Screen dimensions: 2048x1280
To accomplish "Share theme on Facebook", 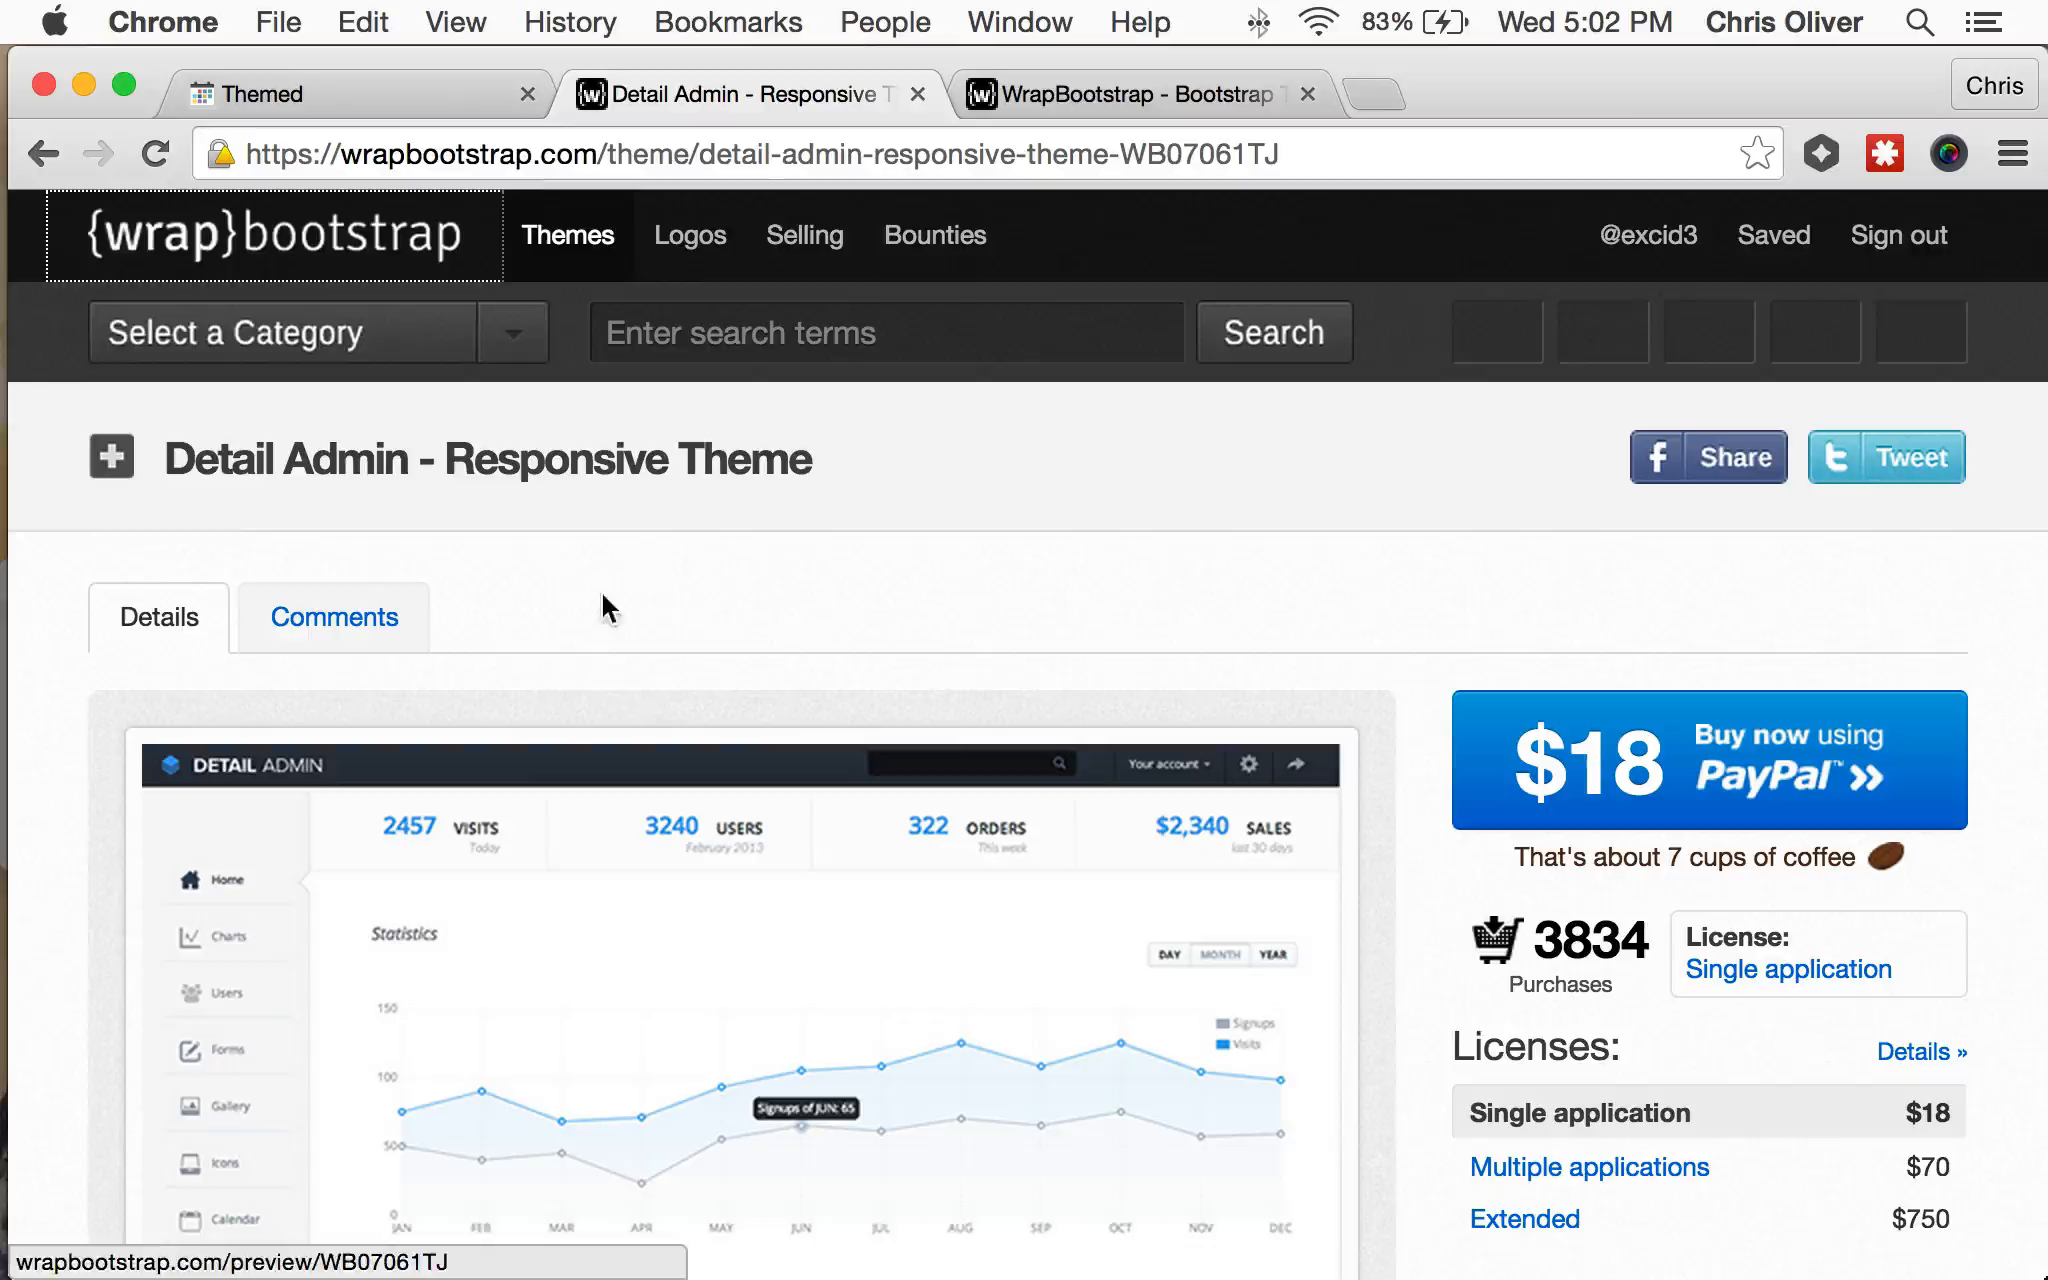I will coord(1708,457).
